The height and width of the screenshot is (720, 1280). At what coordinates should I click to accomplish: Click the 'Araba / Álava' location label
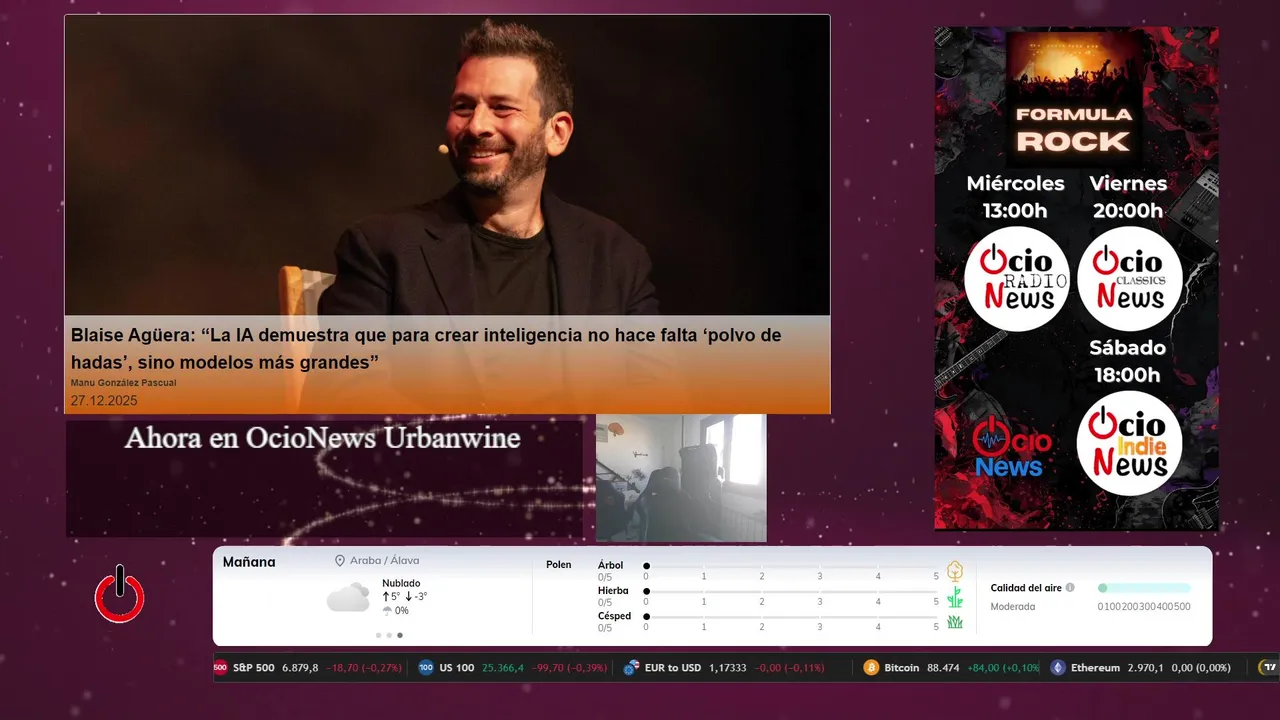click(384, 561)
